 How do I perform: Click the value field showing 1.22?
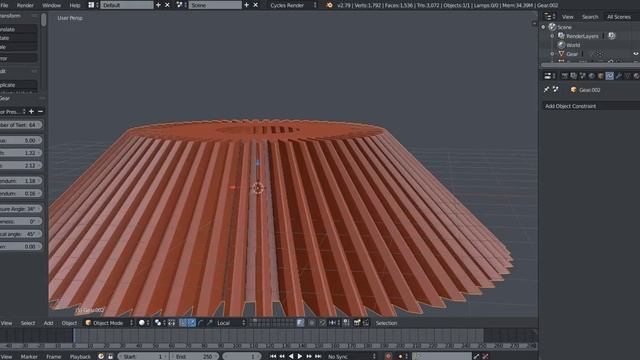(20, 153)
